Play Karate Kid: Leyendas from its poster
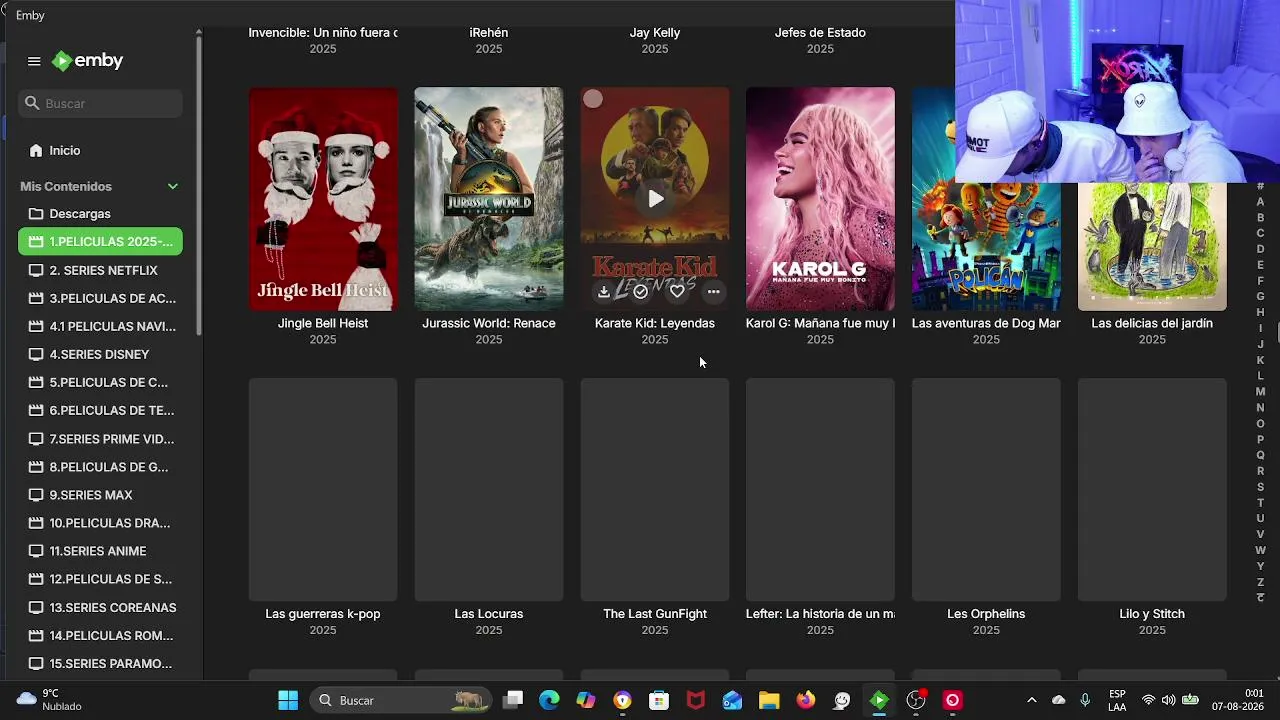Image resolution: width=1280 pixels, height=720 pixels. click(x=655, y=199)
